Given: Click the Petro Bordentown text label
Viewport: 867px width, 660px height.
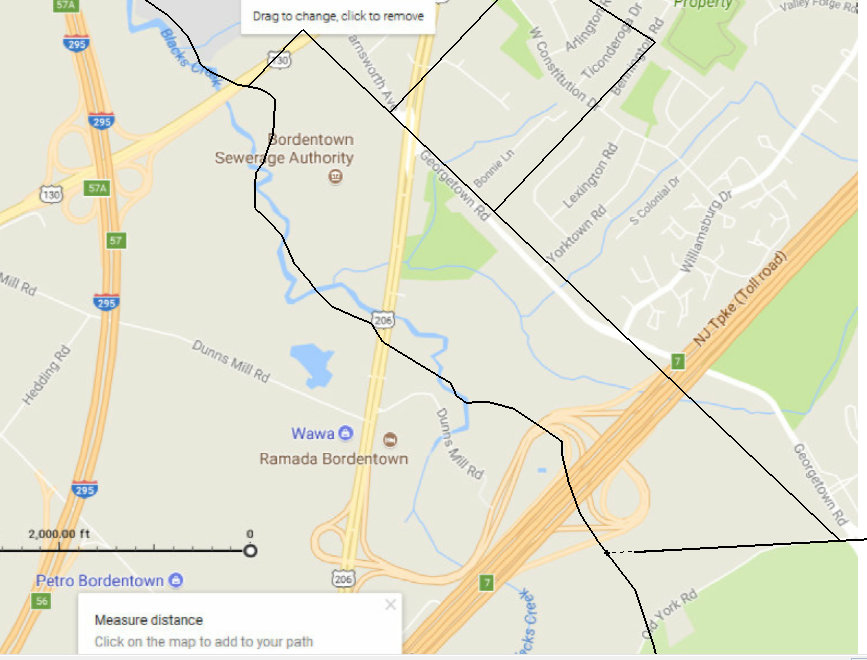Looking at the screenshot, I should [x=100, y=580].
